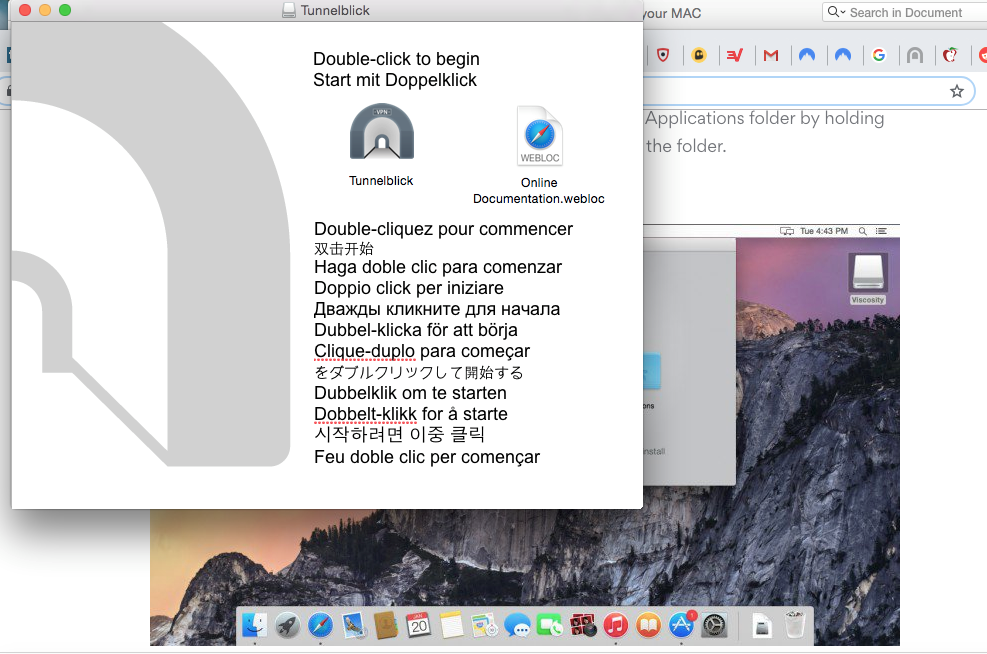Click Notification Center icon in embedded menu bar

[881, 231]
